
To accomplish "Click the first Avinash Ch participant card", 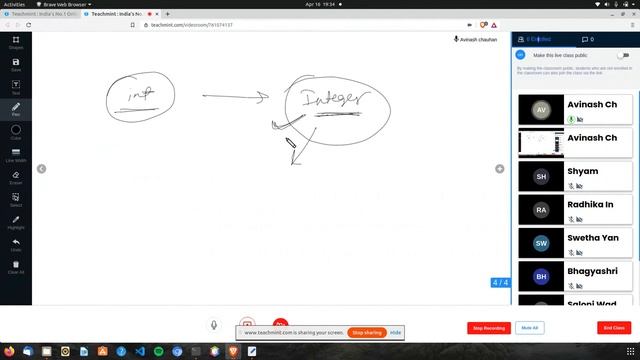I will 576,109.
